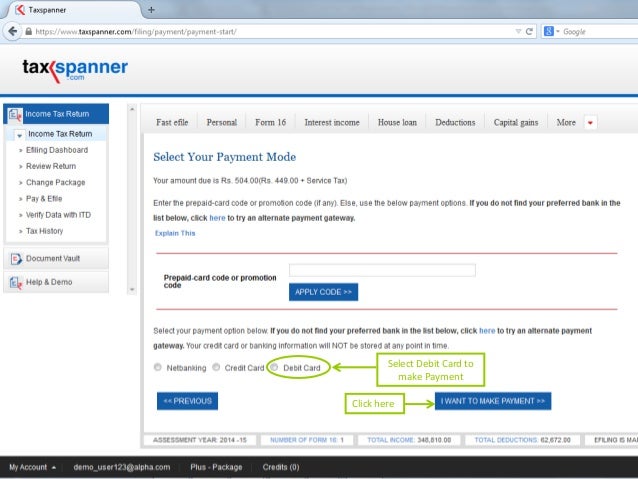Click Credits (0) in bottom bar
This screenshot has height=479, width=638.
click(281, 467)
